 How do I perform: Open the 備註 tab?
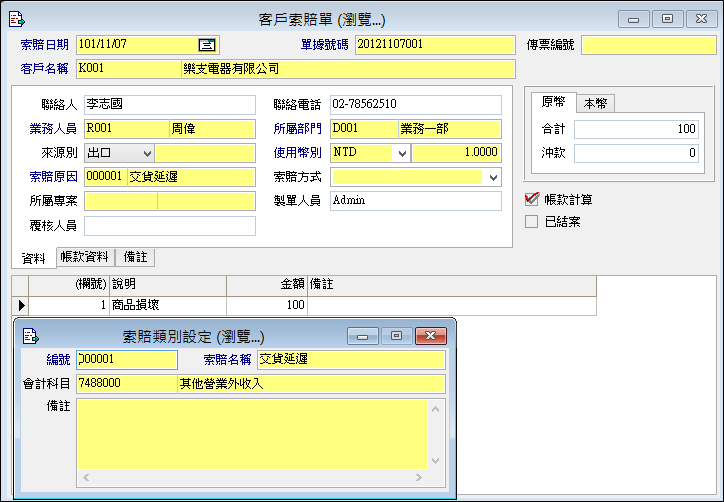tap(135, 257)
